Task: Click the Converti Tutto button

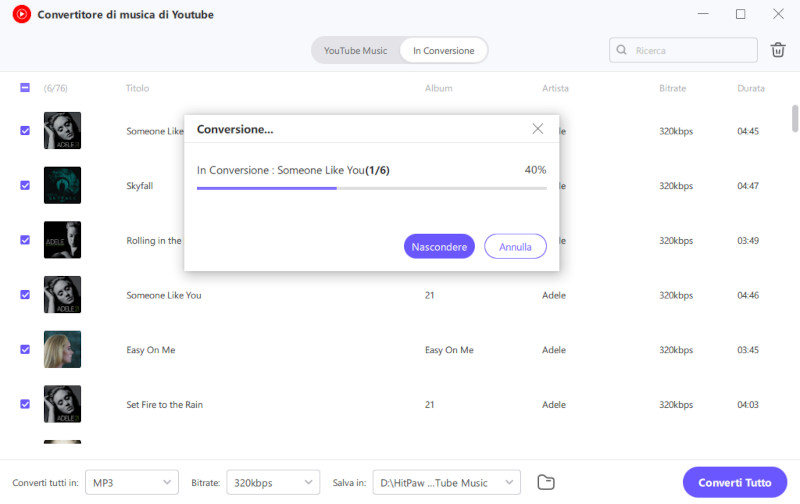Action: (735, 482)
